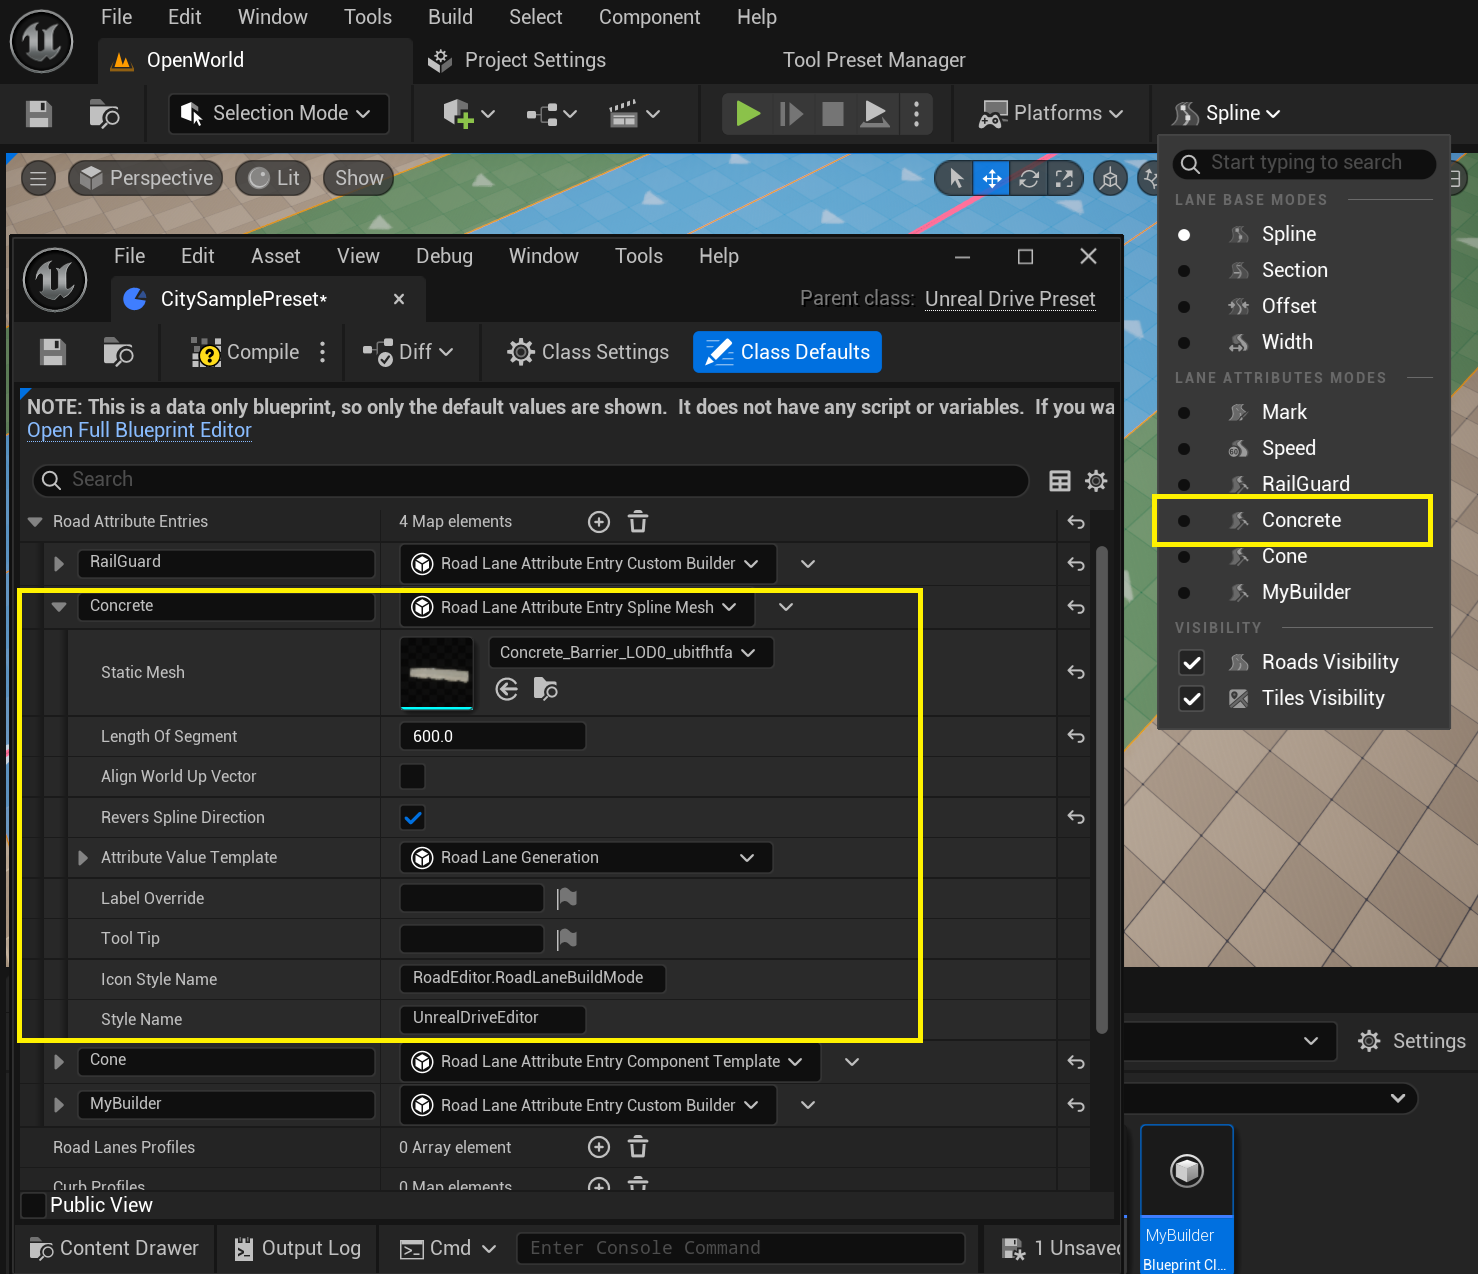Browse to CitySamplePreset in Content Browser
Image resolution: width=1478 pixels, height=1274 pixels.
[118, 352]
